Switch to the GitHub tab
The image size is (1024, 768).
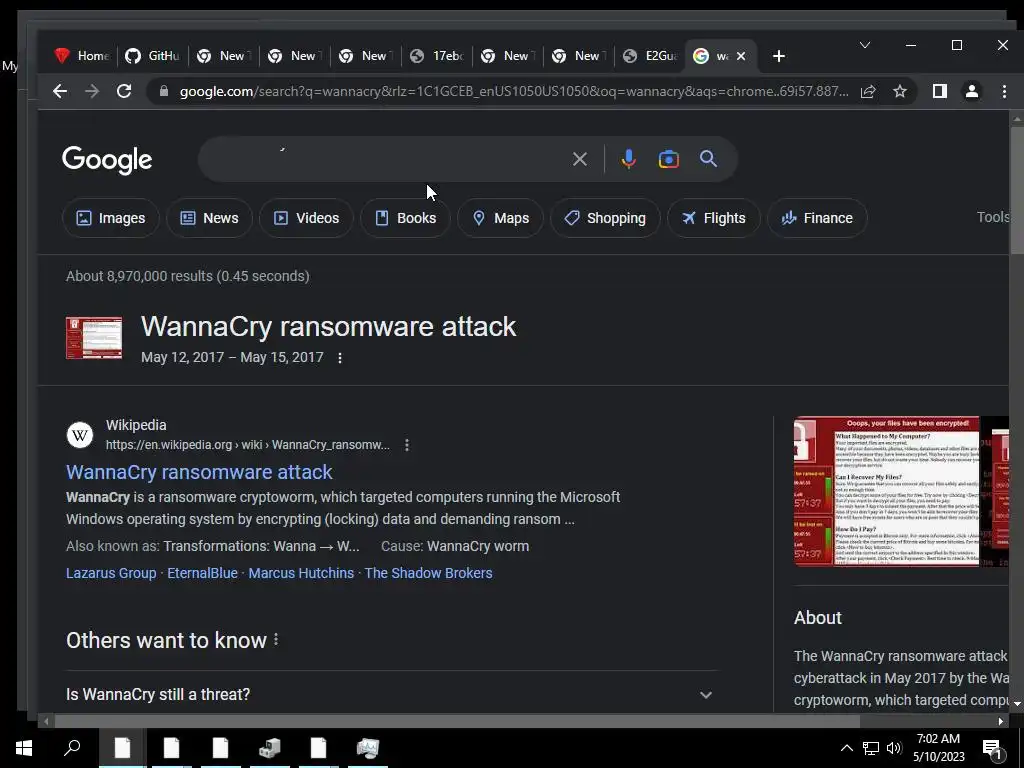point(153,56)
